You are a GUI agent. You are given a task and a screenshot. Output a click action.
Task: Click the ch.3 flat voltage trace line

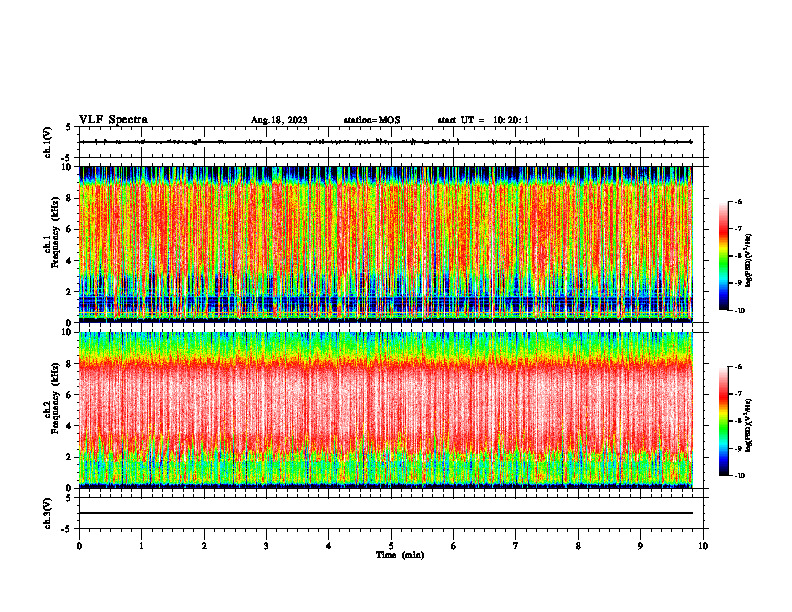point(386,513)
